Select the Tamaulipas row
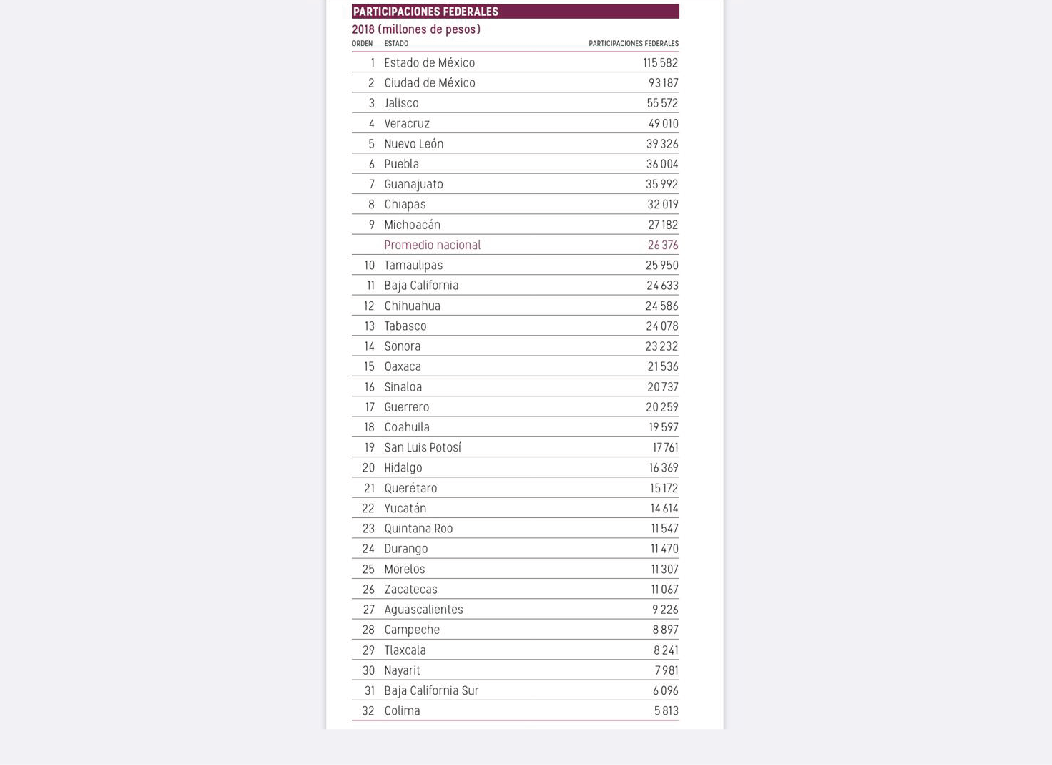The width and height of the screenshot is (1052, 765). 515,265
